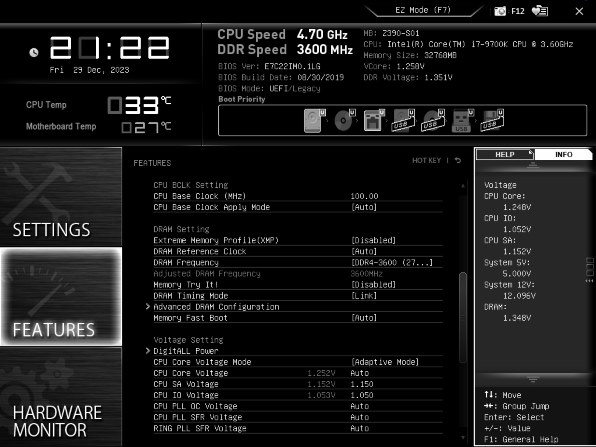Close the BIOS setup with X

click(579, 11)
